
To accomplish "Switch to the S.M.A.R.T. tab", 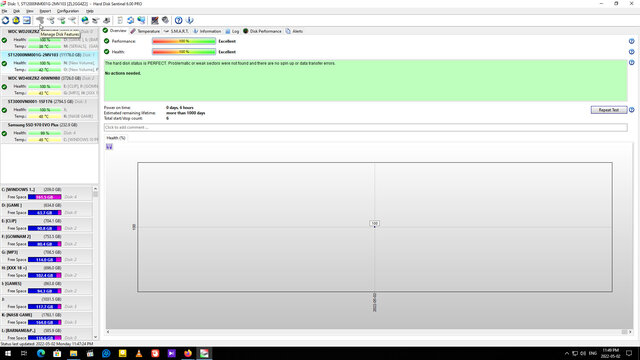I will pos(176,31).
